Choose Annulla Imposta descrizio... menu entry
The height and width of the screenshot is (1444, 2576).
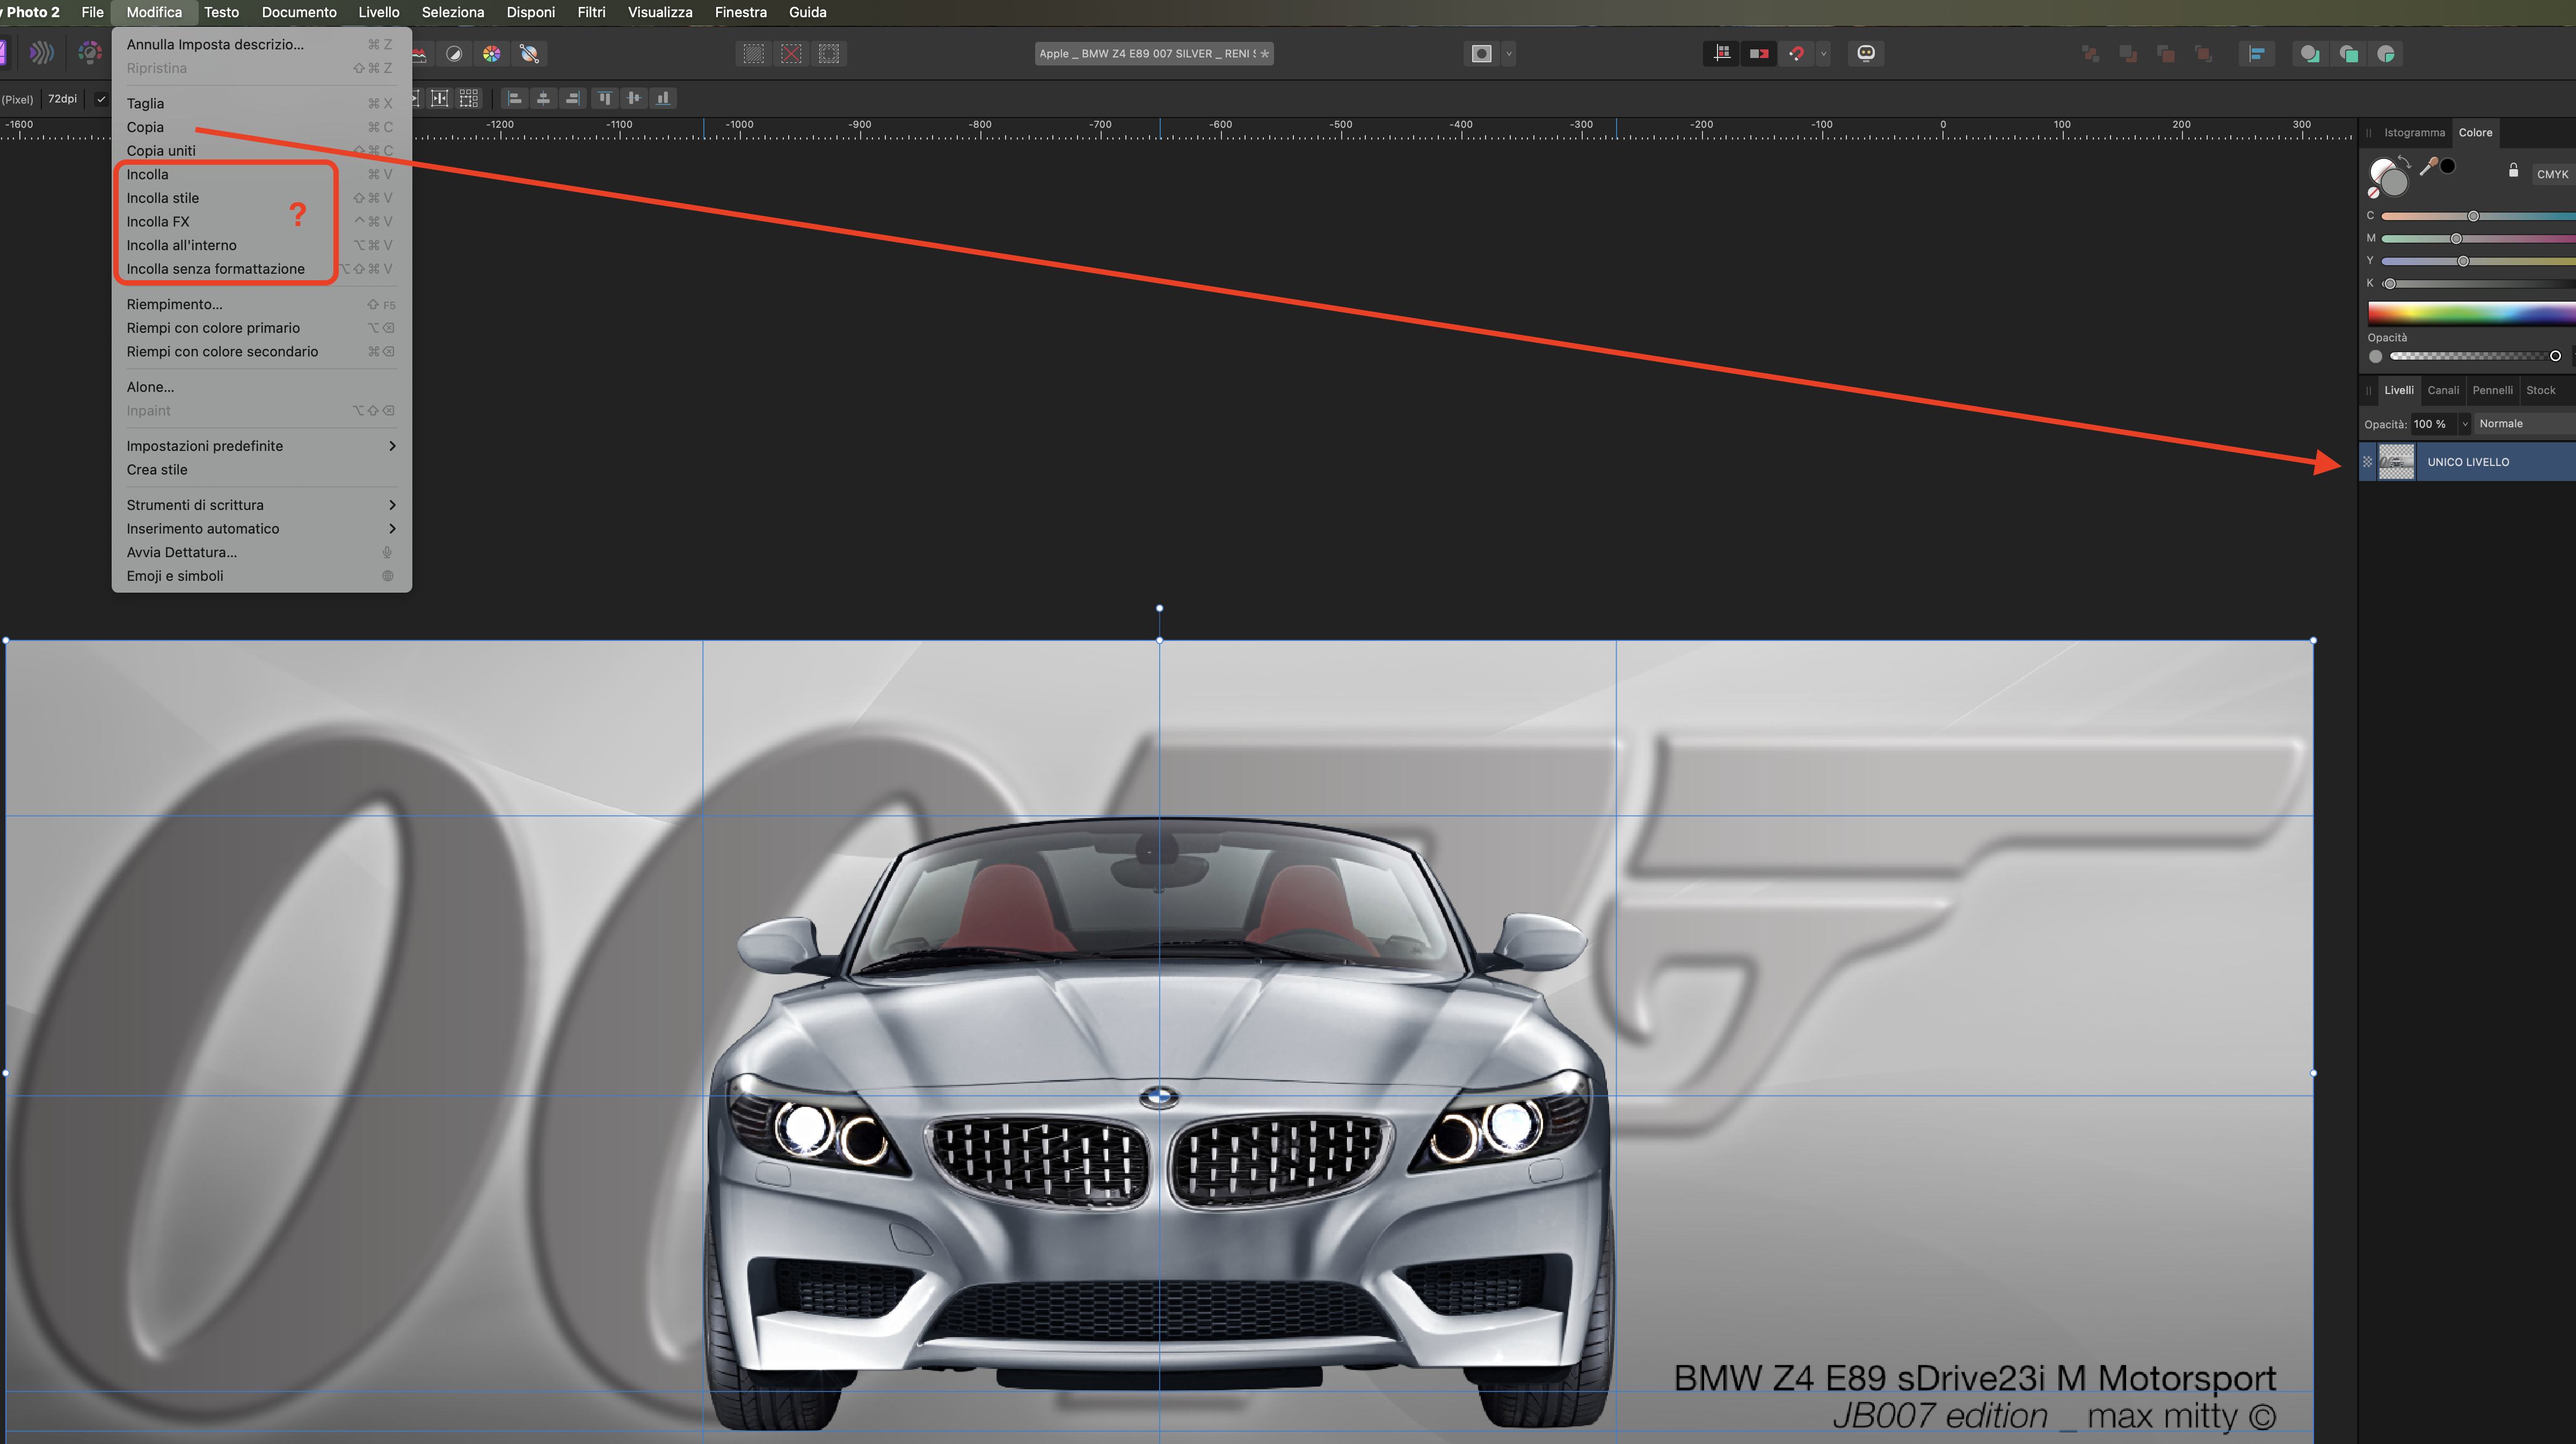click(x=261, y=44)
